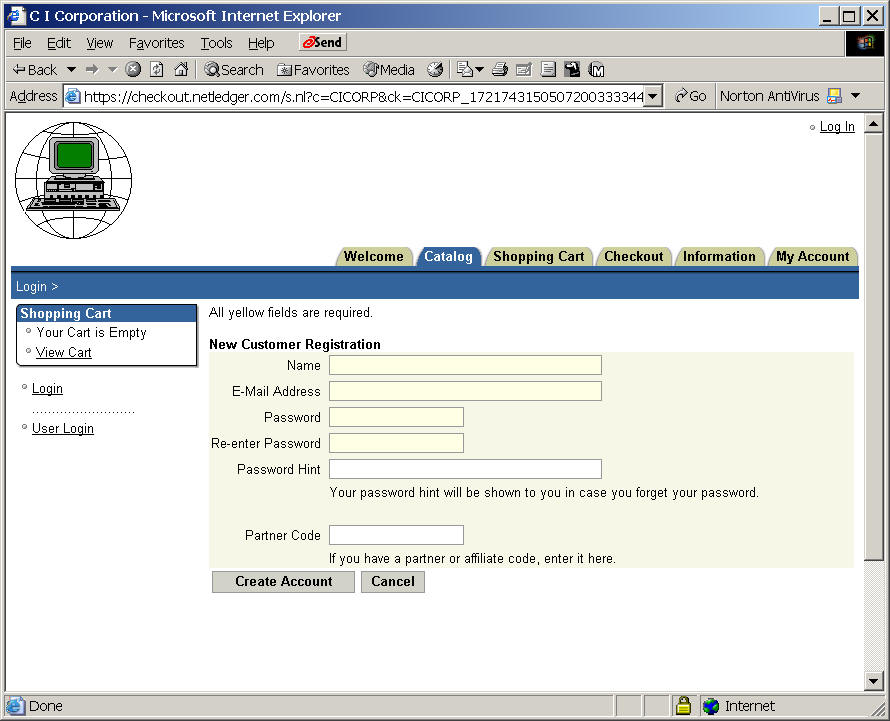The image size is (890, 721).
Task: Expand the Norton AntiVirus dropdown arrow
Action: tap(855, 96)
